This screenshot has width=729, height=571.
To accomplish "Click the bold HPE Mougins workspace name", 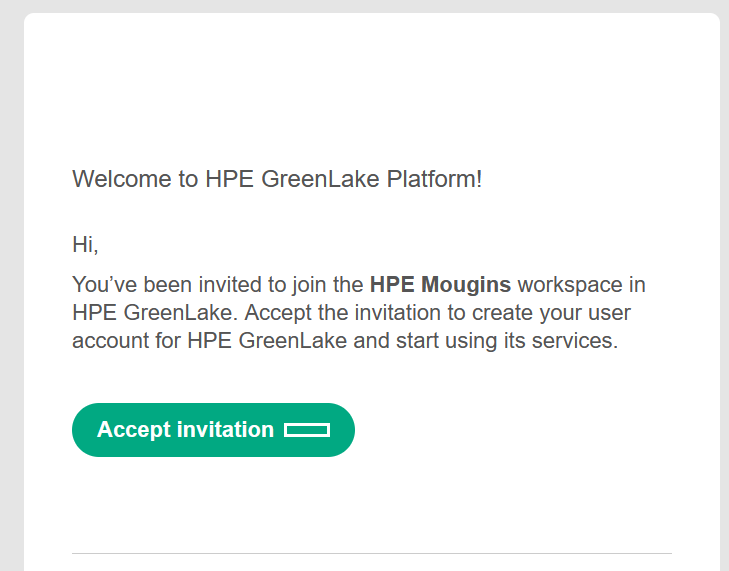I will click(x=440, y=285).
